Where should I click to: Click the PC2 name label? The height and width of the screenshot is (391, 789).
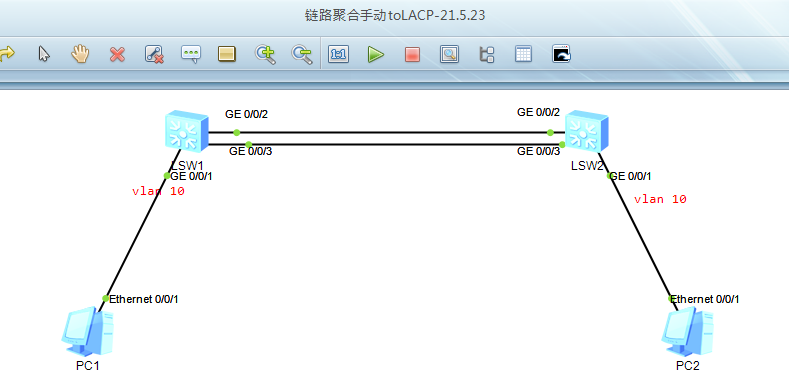click(687, 366)
